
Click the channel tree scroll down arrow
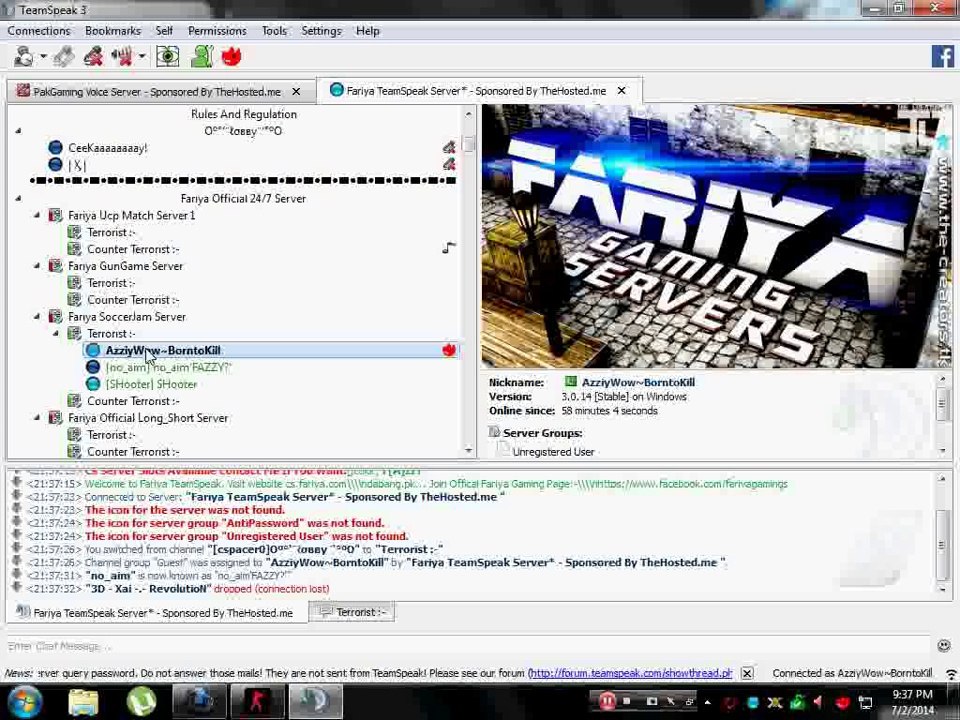468,451
